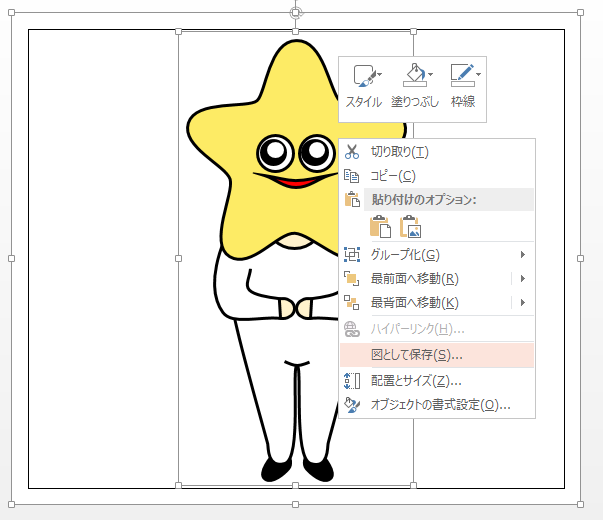Paste as picture option icon
This screenshot has width=603, height=520.
click(410, 226)
